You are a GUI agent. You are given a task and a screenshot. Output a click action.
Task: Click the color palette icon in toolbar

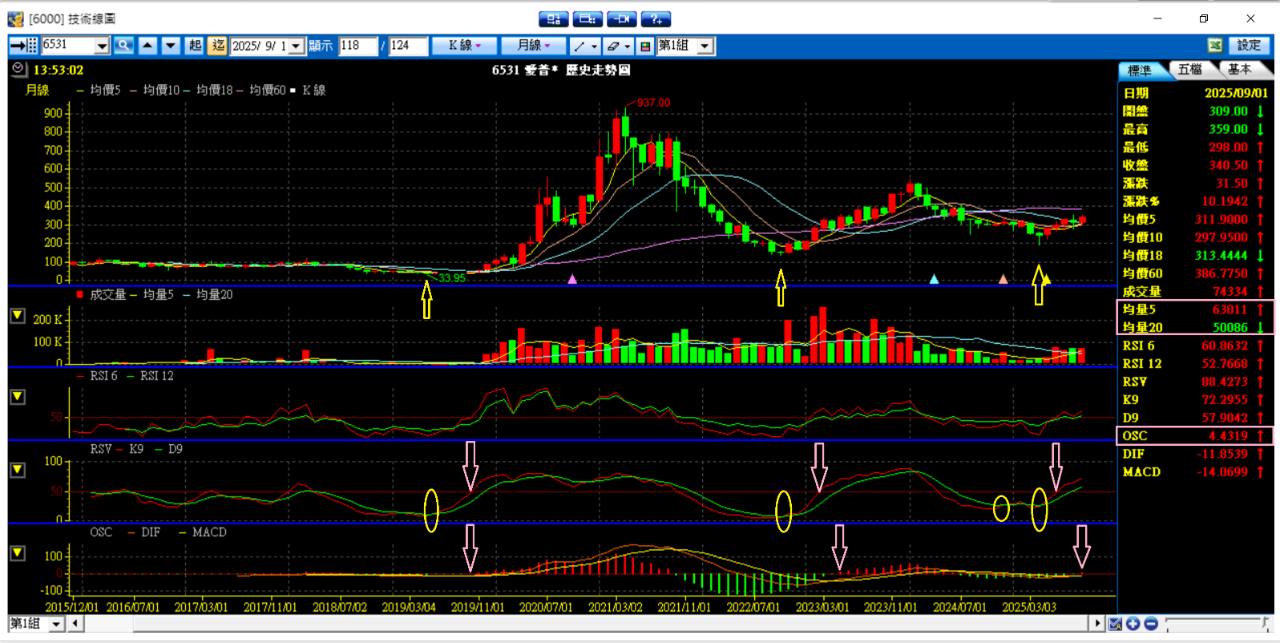(x=645, y=46)
